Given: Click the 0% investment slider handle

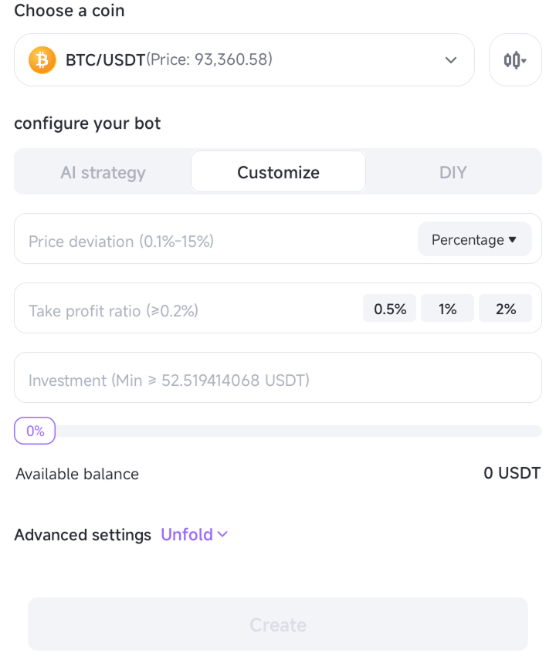Looking at the screenshot, I should pyautogui.click(x=35, y=431).
